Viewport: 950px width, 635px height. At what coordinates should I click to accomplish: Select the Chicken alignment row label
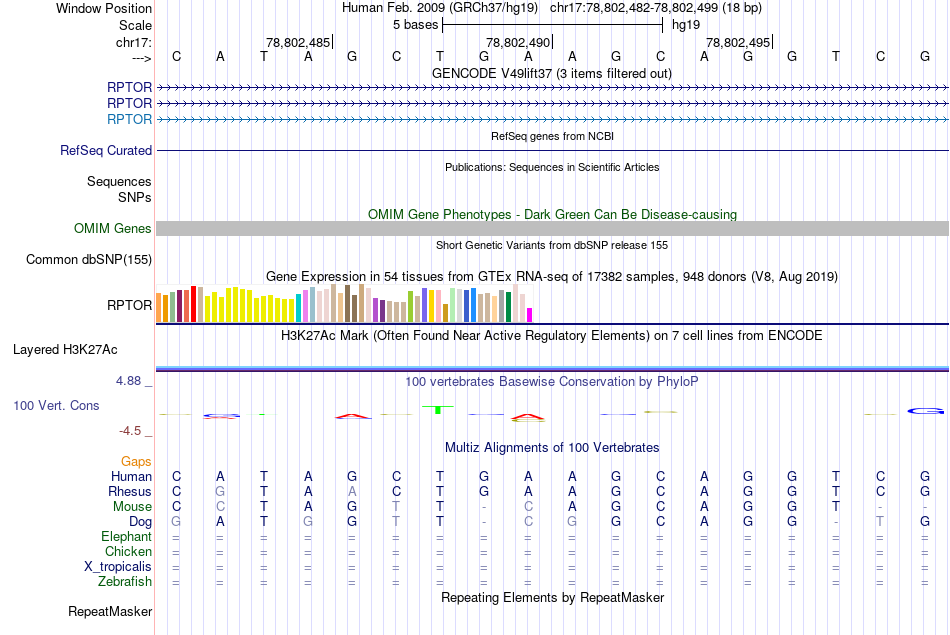pos(128,551)
